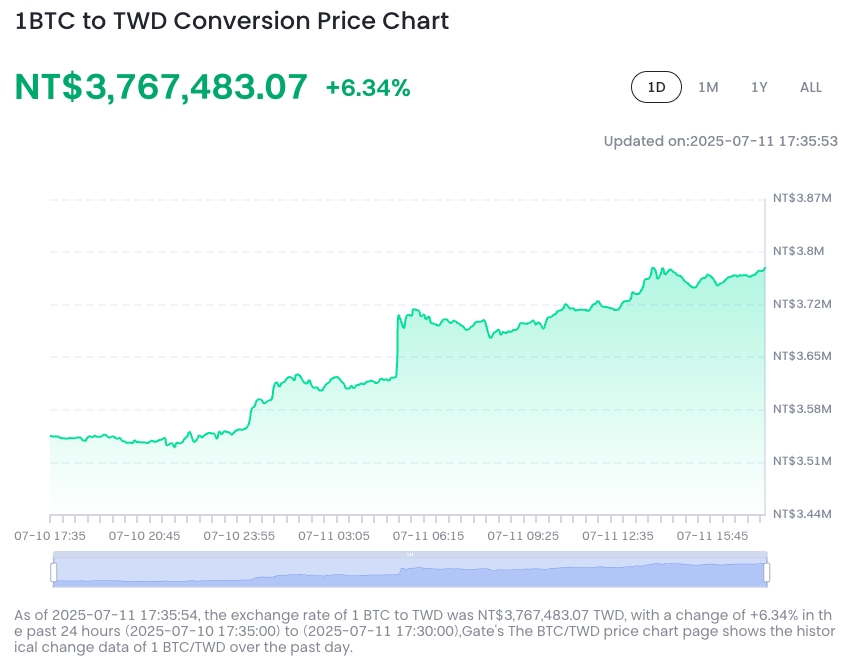Click the NT$3,767,483.07 current price
Viewport: 848px width, 663px height.
coord(161,87)
